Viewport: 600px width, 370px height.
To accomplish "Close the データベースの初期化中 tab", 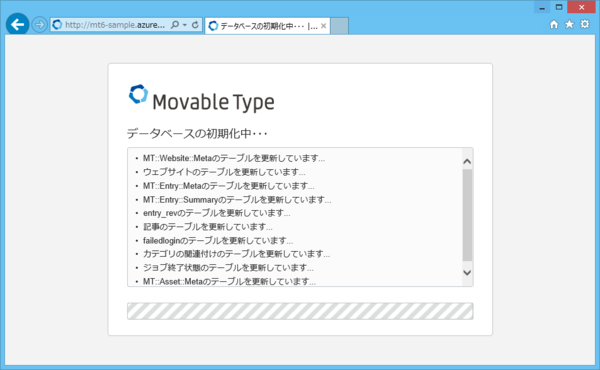I will click(x=323, y=26).
